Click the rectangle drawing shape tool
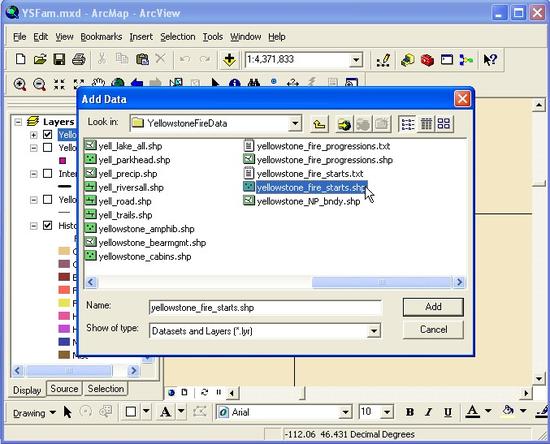This screenshot has width=550, height=444. (x=131, y=412)
